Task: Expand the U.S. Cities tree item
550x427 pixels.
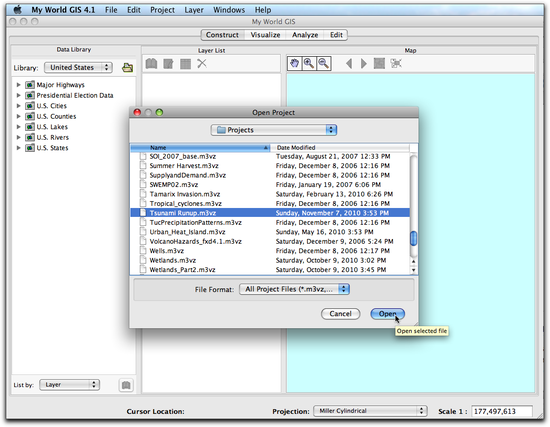Action: 19,106
